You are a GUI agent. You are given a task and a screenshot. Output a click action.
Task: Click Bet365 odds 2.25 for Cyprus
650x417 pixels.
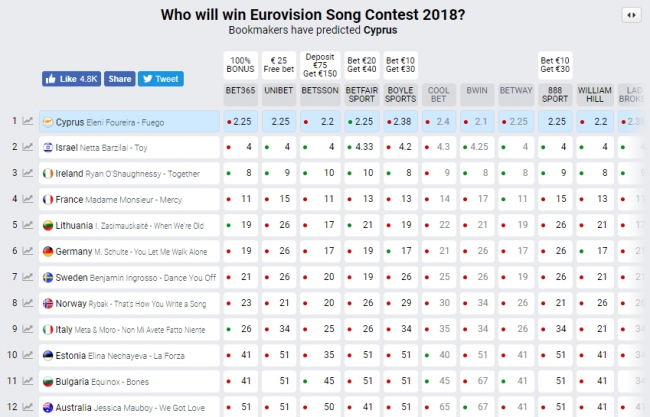click(240, 121)
